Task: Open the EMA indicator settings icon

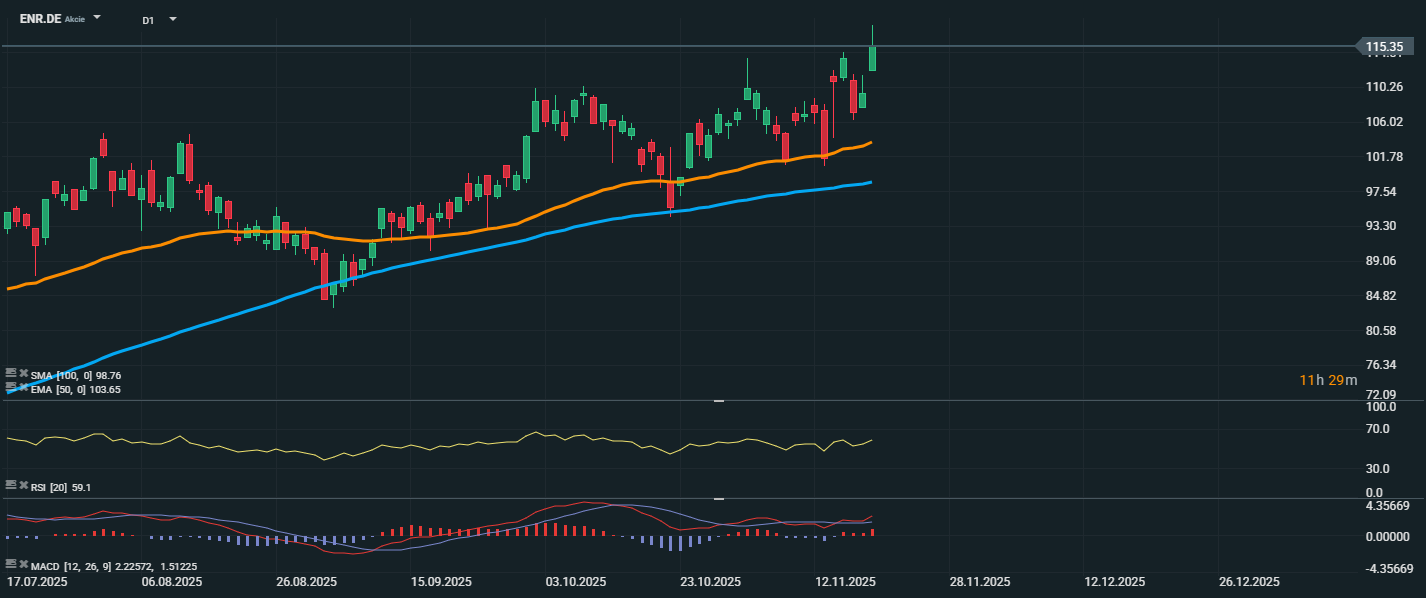Action: point(11,387)
